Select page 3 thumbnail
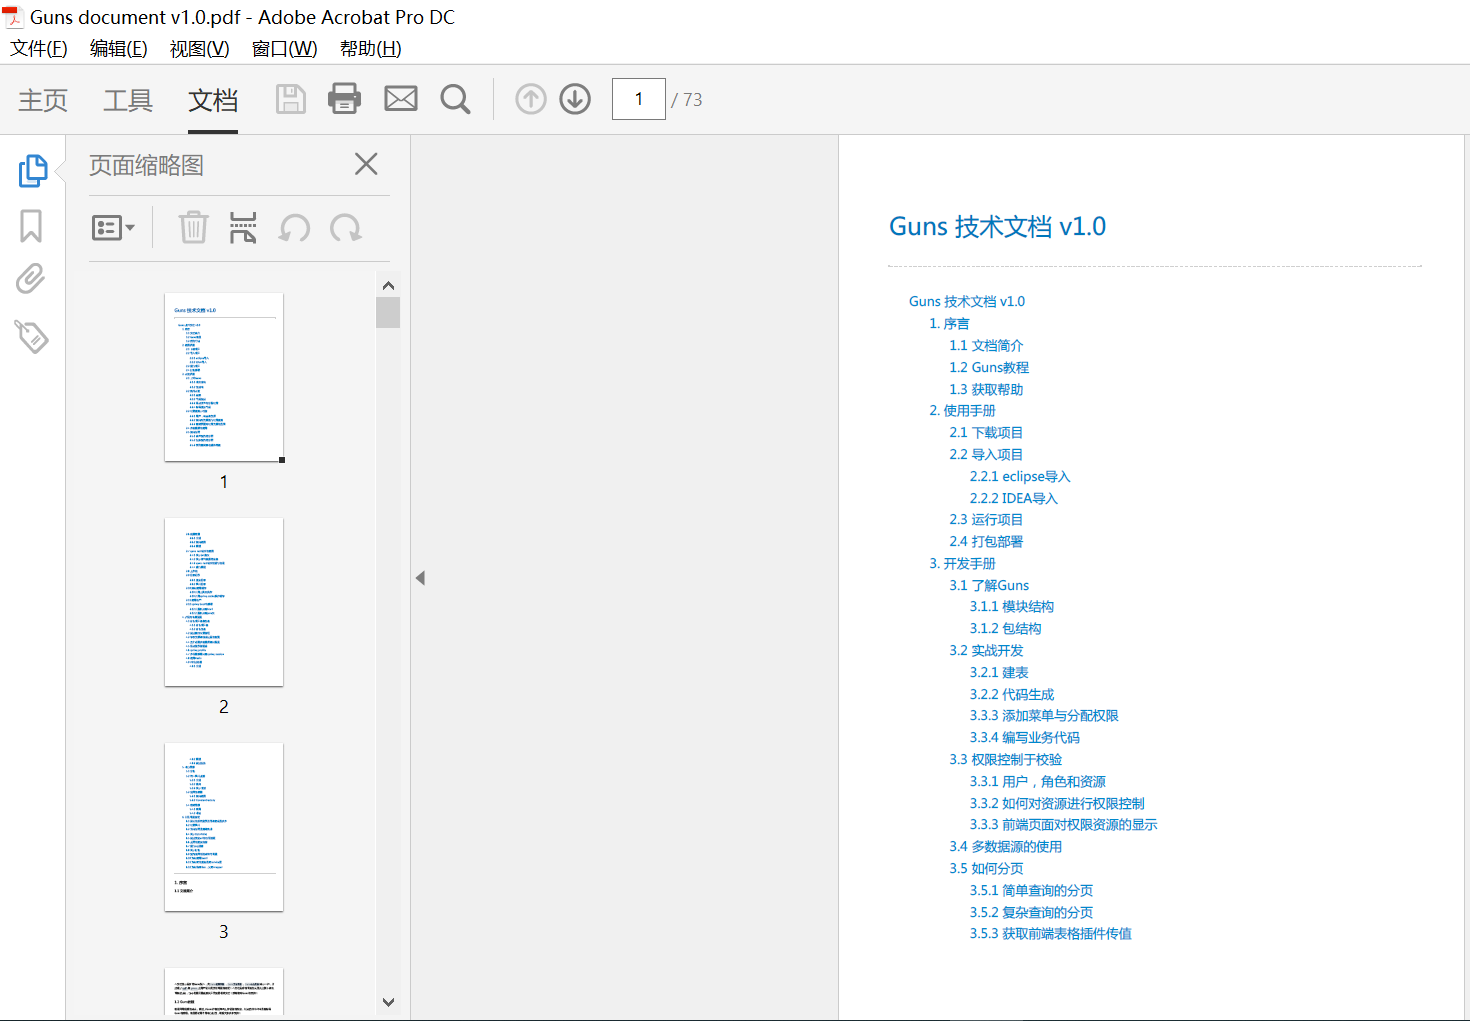The image size is (1470, 1021). pos(224,827)
